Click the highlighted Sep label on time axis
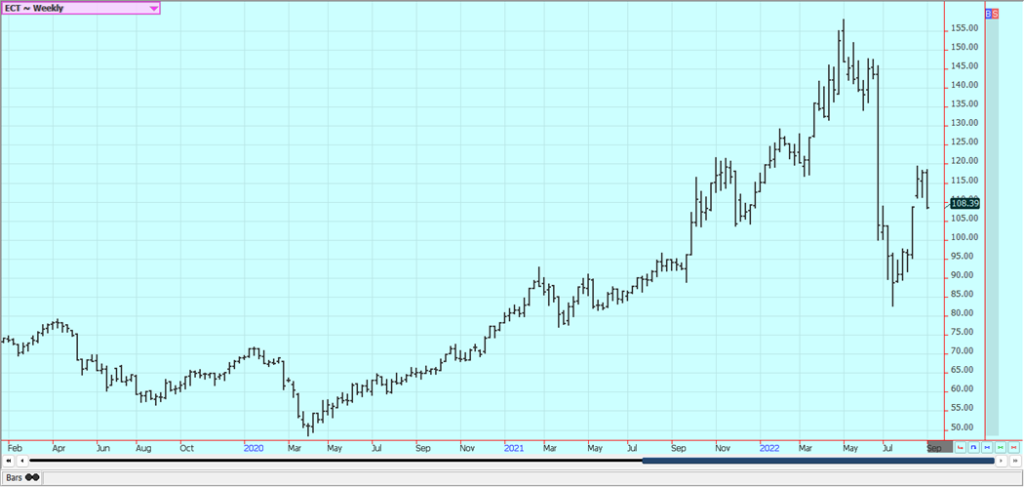 tap(935, 448)
